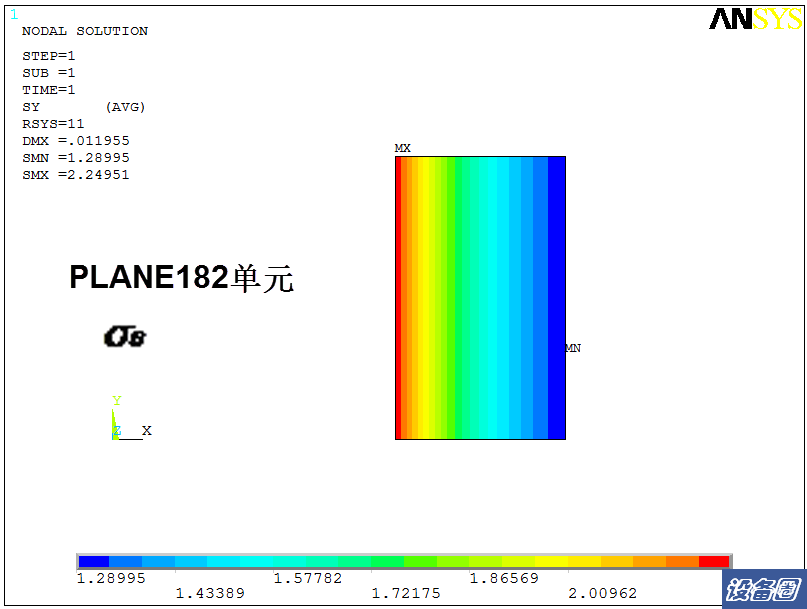The height and width of the screenshot is (609, 807).
Task: Click the X axis label of the triad
Action: coord(146,430)
